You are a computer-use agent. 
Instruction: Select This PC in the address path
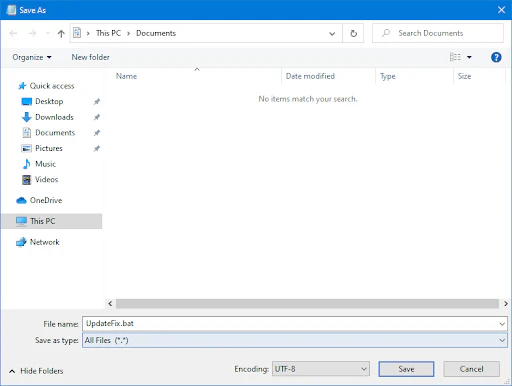[108, 33]
